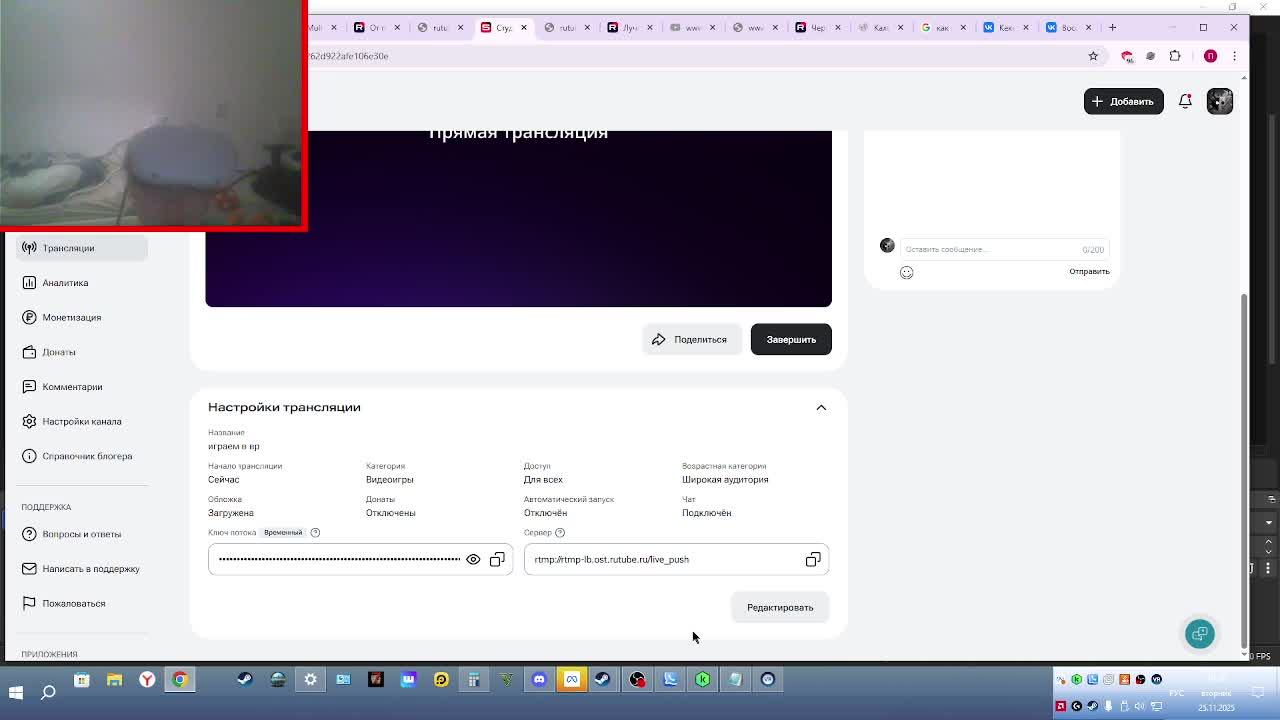Click the Поделиться share button
The width and height of the screenshot is (1280, 720).
click(x=690, y=339)
